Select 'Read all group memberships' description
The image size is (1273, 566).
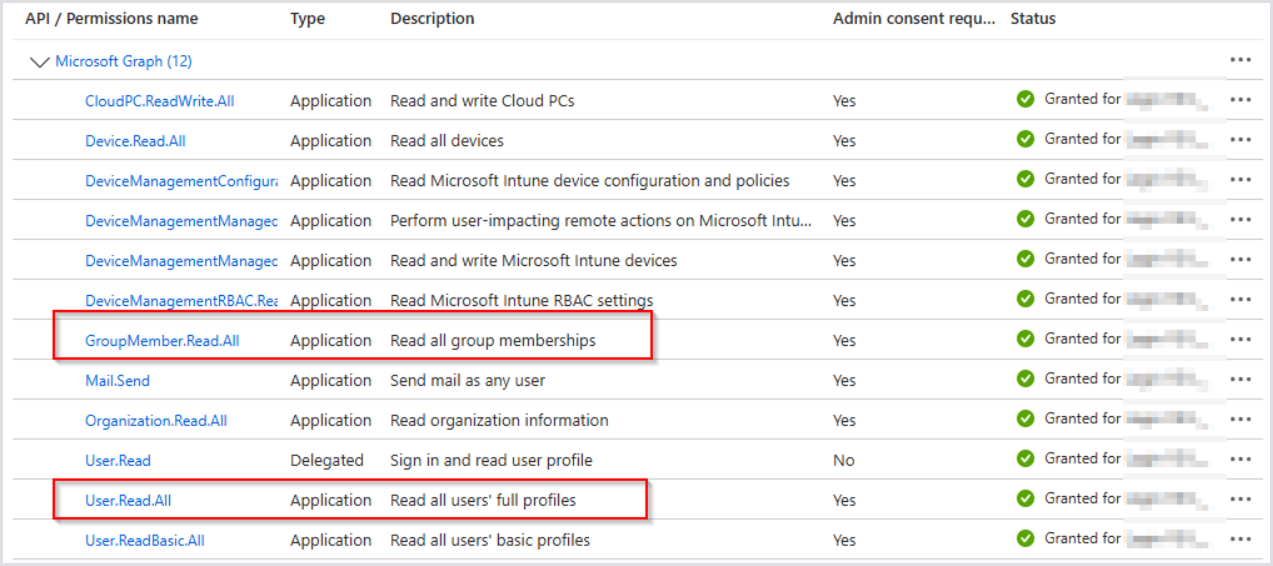[x=493, y=341]
